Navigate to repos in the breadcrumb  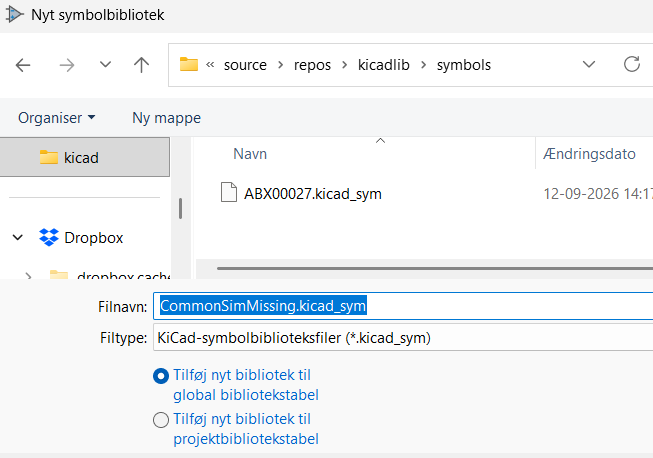(312, 65)
